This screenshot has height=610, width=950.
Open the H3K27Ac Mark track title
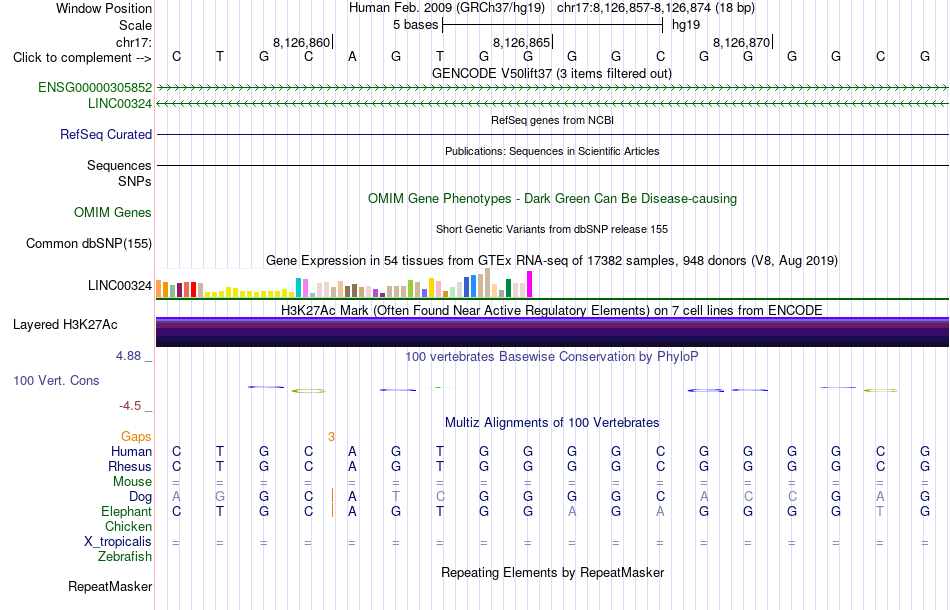552,310
